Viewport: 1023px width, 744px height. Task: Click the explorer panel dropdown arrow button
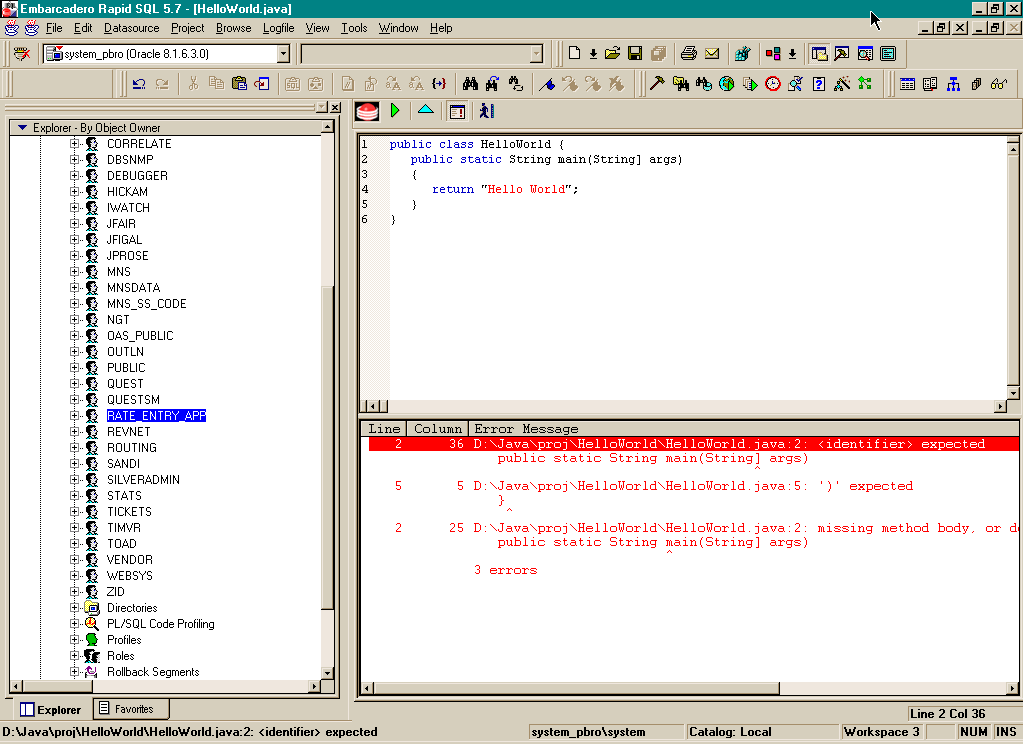coord(322,108)
